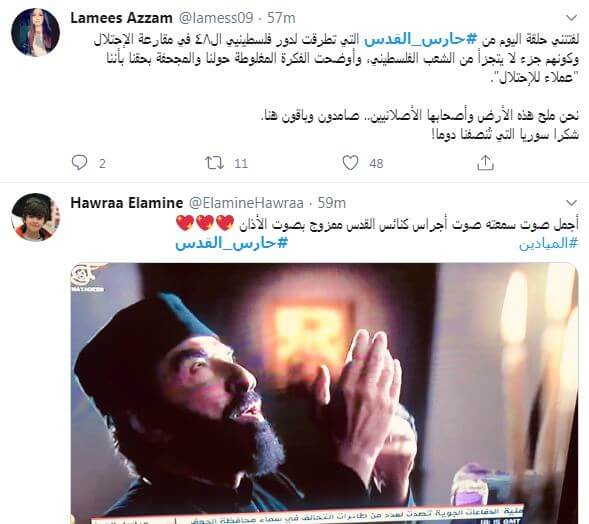
Task: Click the Hawraa Elamine display name
Action: click(127, 203)
